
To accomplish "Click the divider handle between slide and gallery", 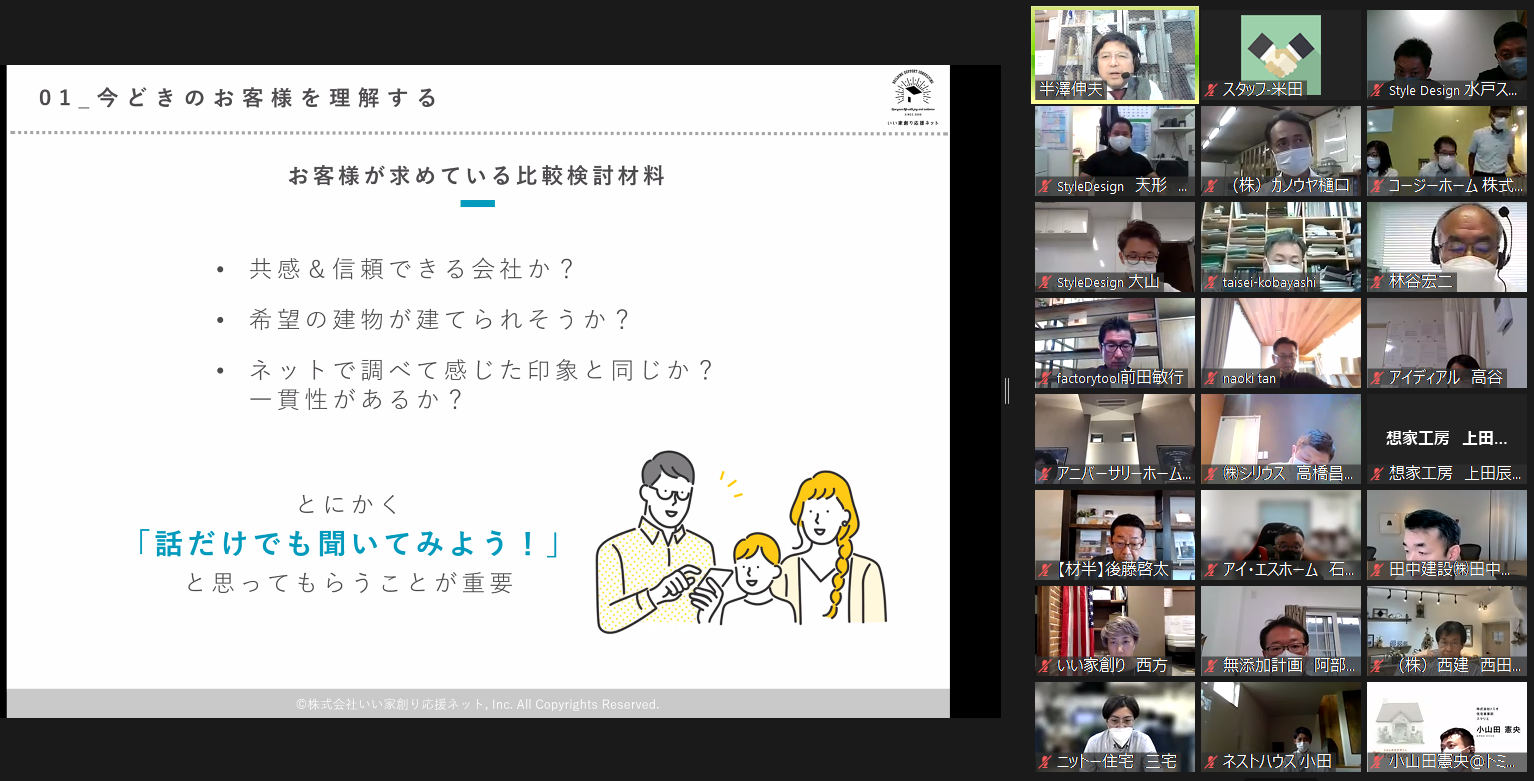I will (1007, 391).
